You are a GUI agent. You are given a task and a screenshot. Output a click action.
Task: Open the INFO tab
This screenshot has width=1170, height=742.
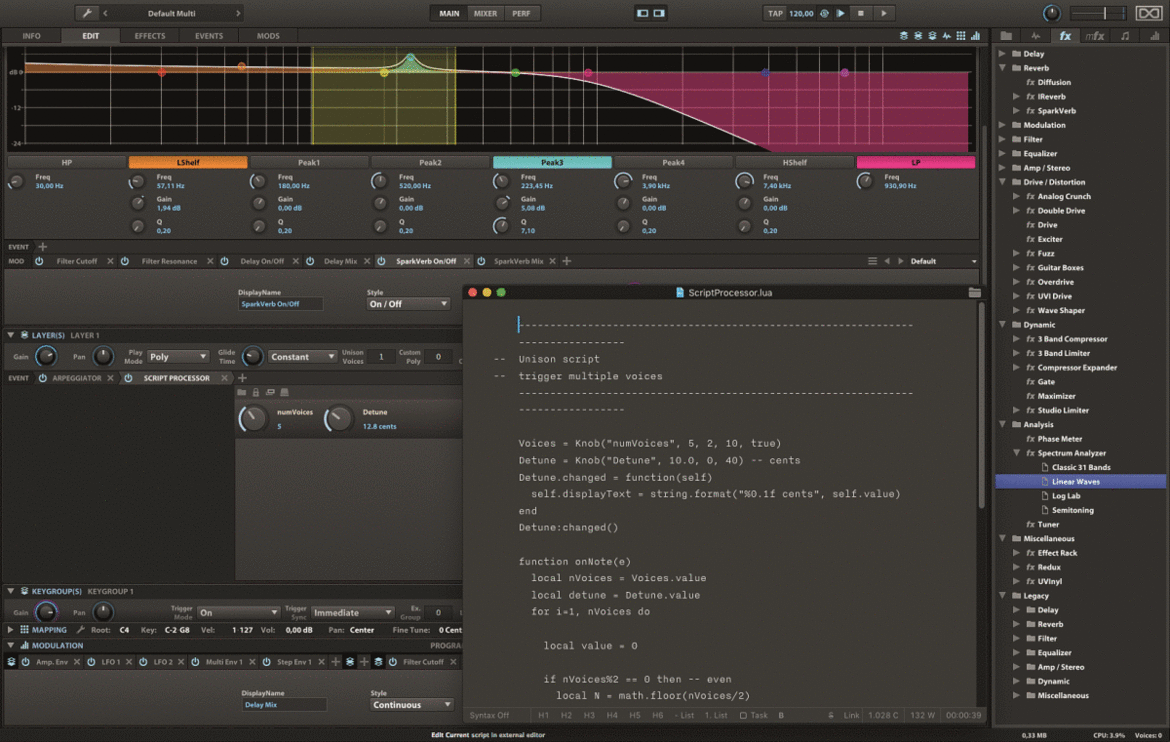click(31, 36)
